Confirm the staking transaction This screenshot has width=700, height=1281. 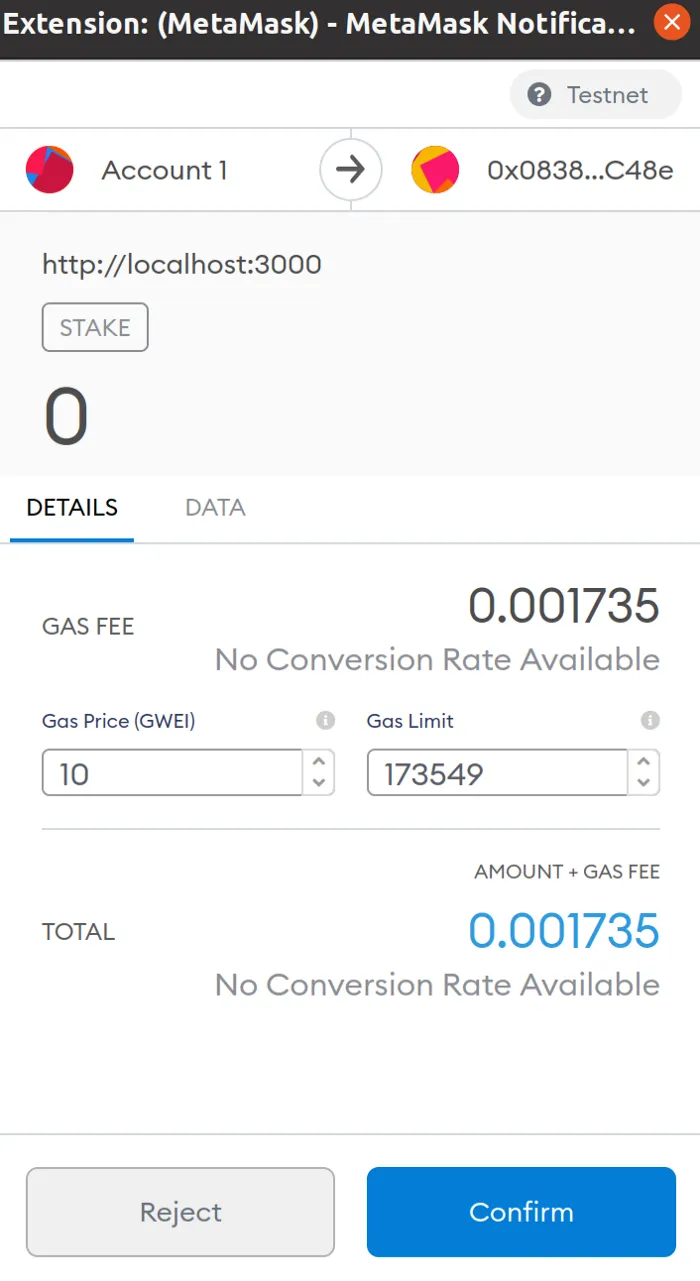point(521,1211)
